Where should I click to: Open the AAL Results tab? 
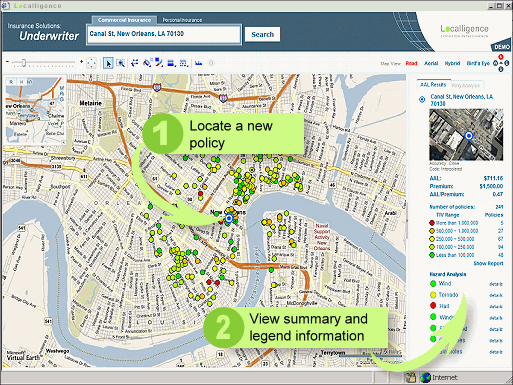[433, 85]
